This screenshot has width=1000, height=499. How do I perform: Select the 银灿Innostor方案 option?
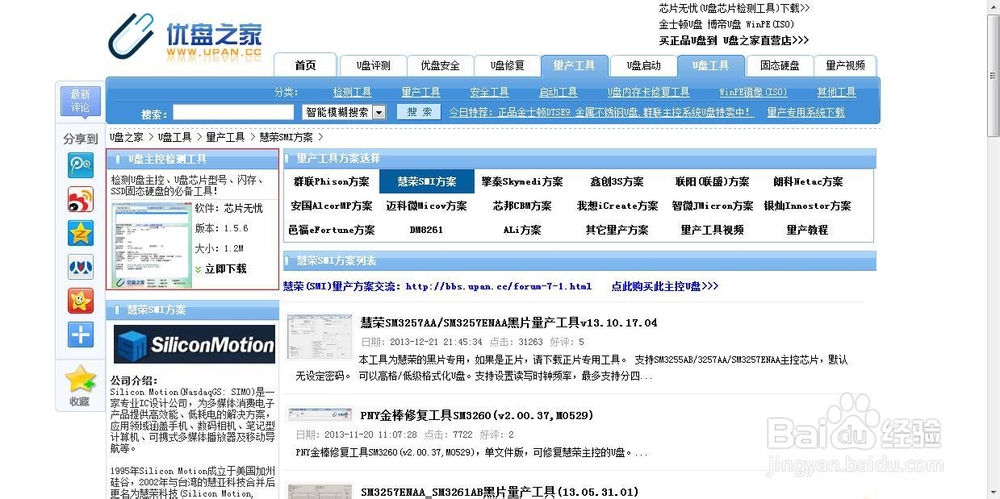pos(807,206)
